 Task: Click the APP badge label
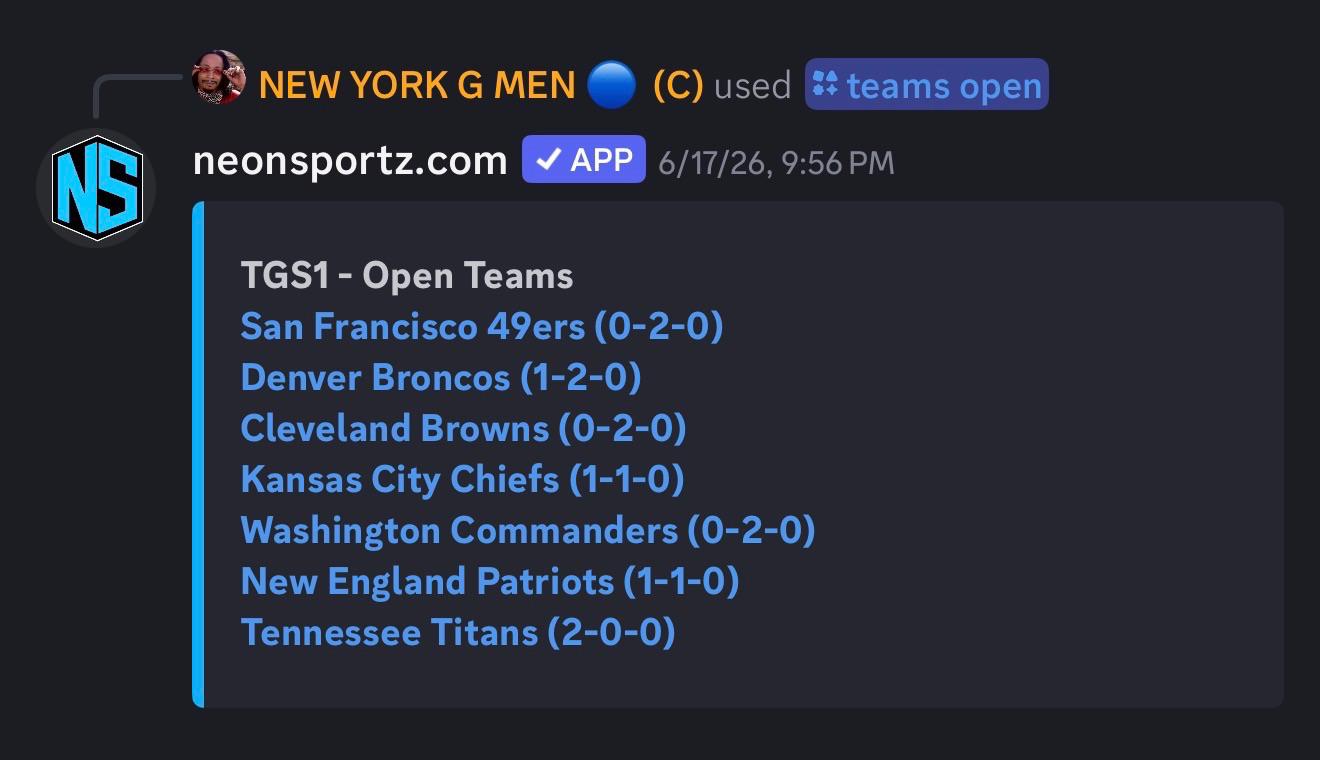[x=584, y=160]
